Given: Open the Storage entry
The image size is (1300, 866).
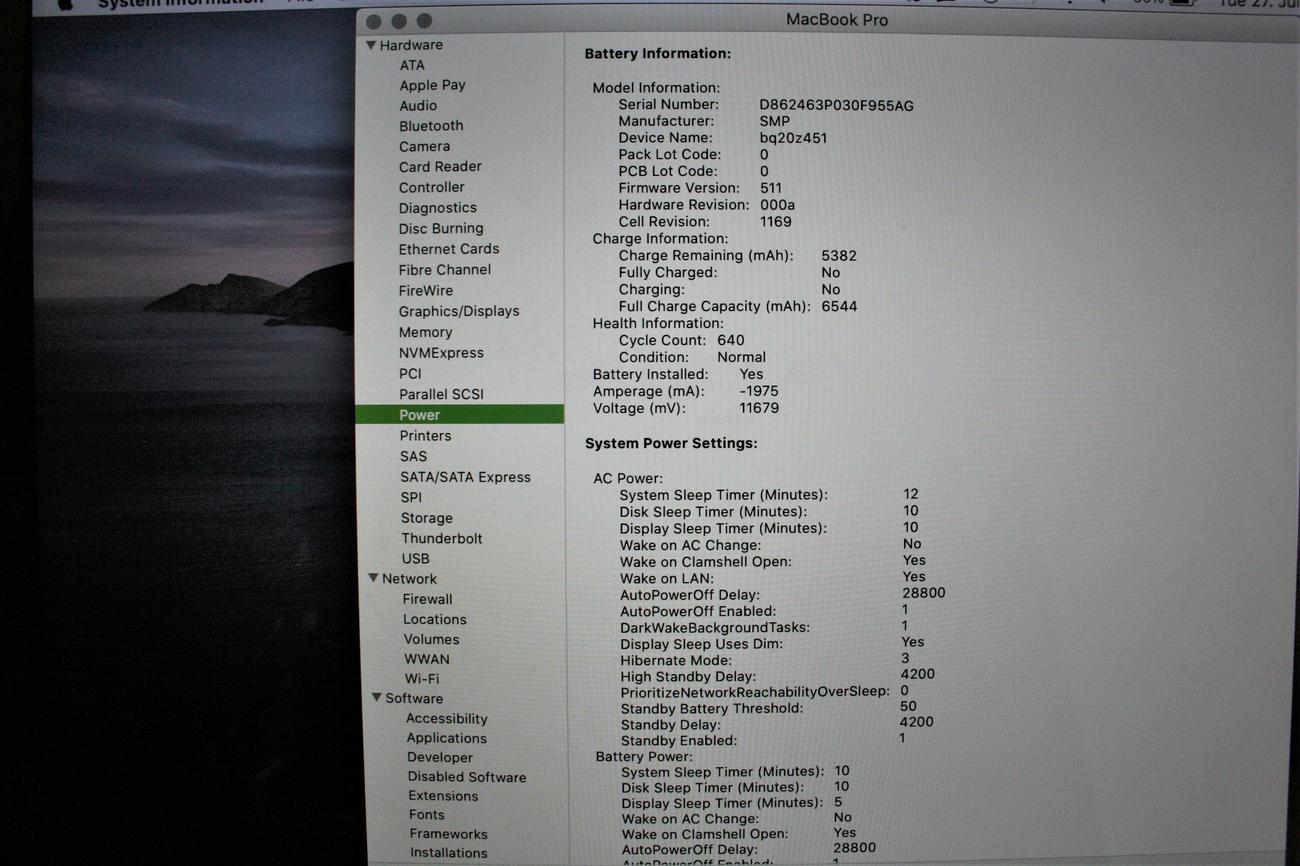Looking at the screenshot, I should [x=426, y=518].
